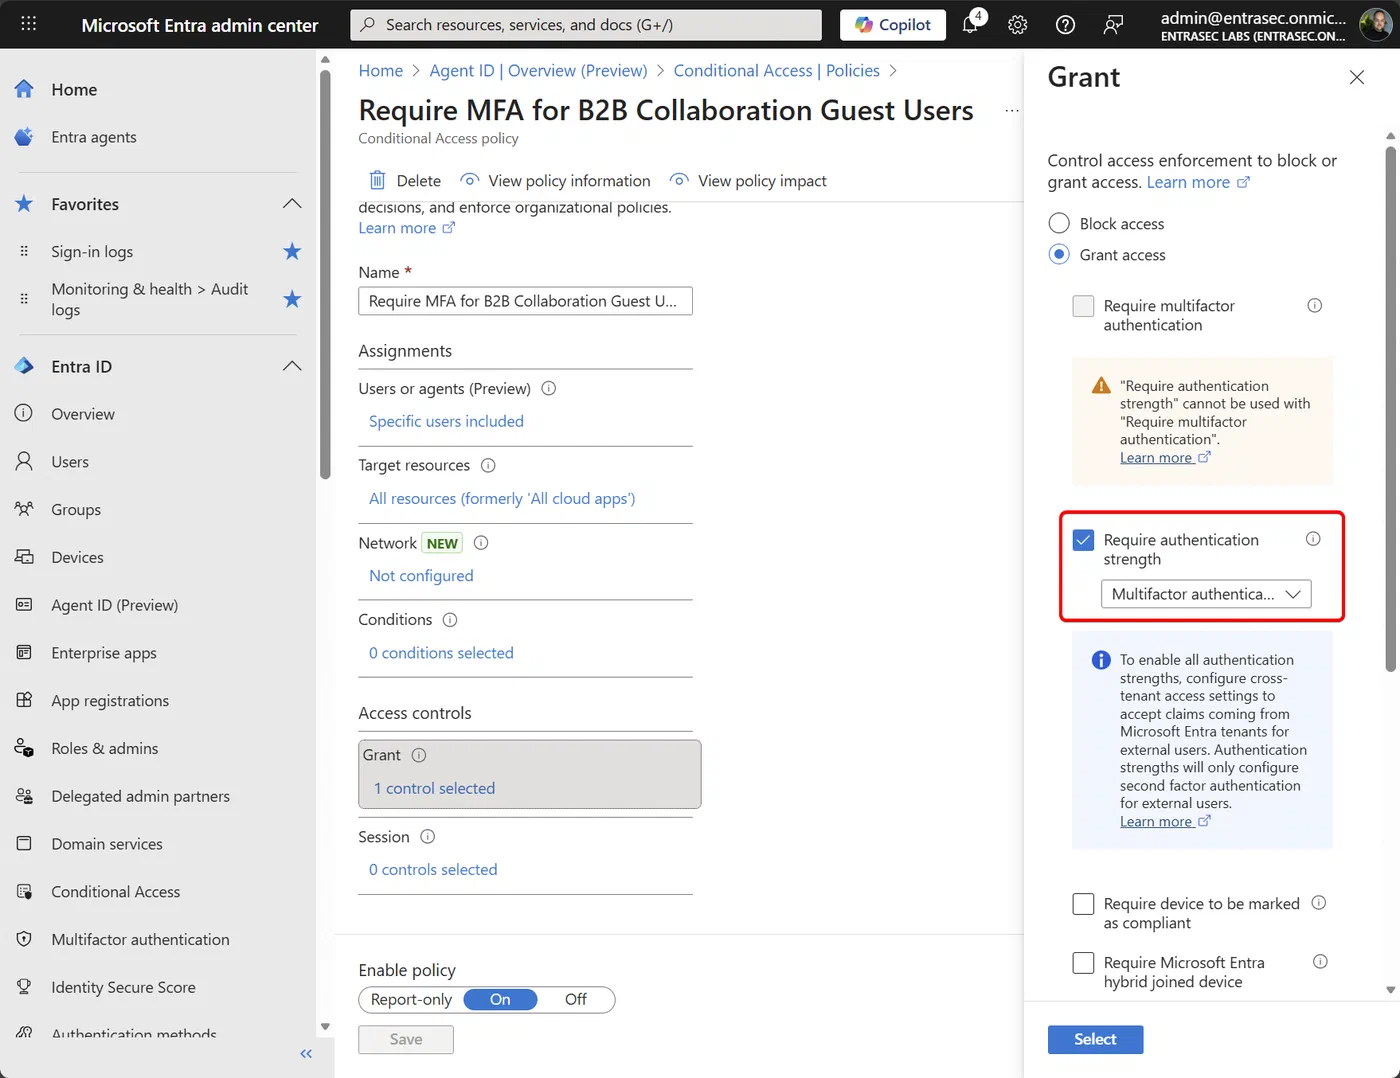Click View policy impact
The height and width of the screenshot is (1078, 1400).
pos(749,181)
